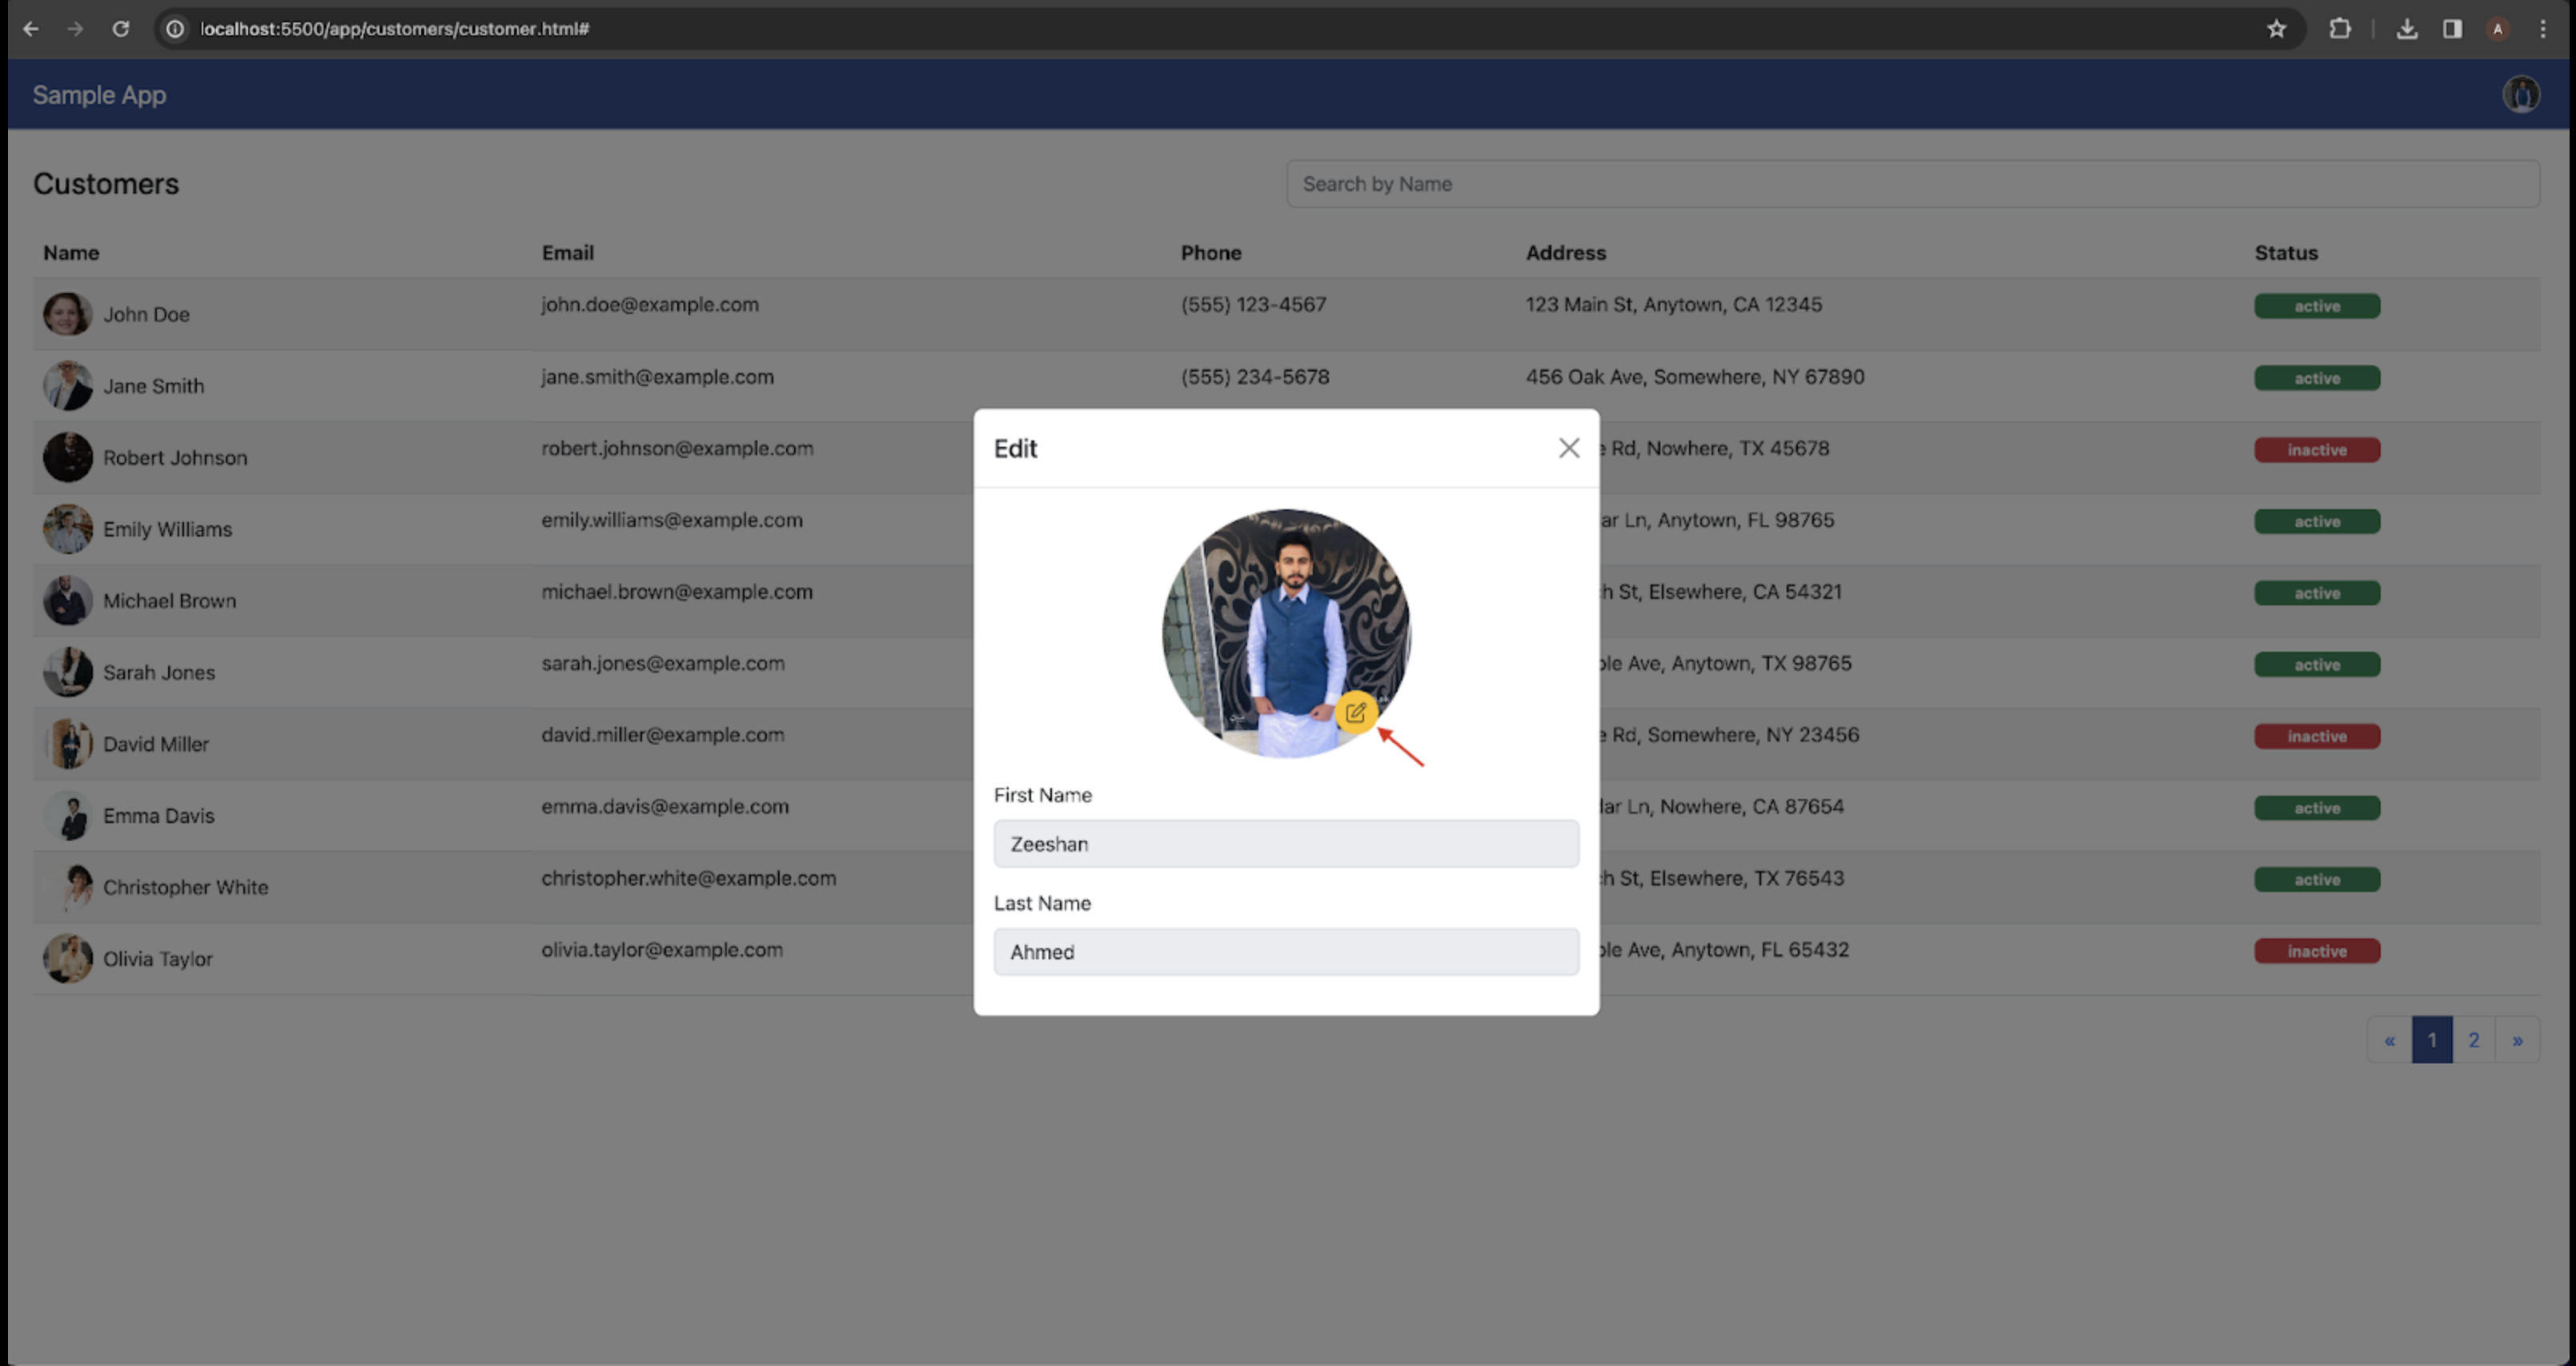This screenshot has width=2576, height=1366.
Task: Click next page double-arrow button
Action: coord(2517,1040)
